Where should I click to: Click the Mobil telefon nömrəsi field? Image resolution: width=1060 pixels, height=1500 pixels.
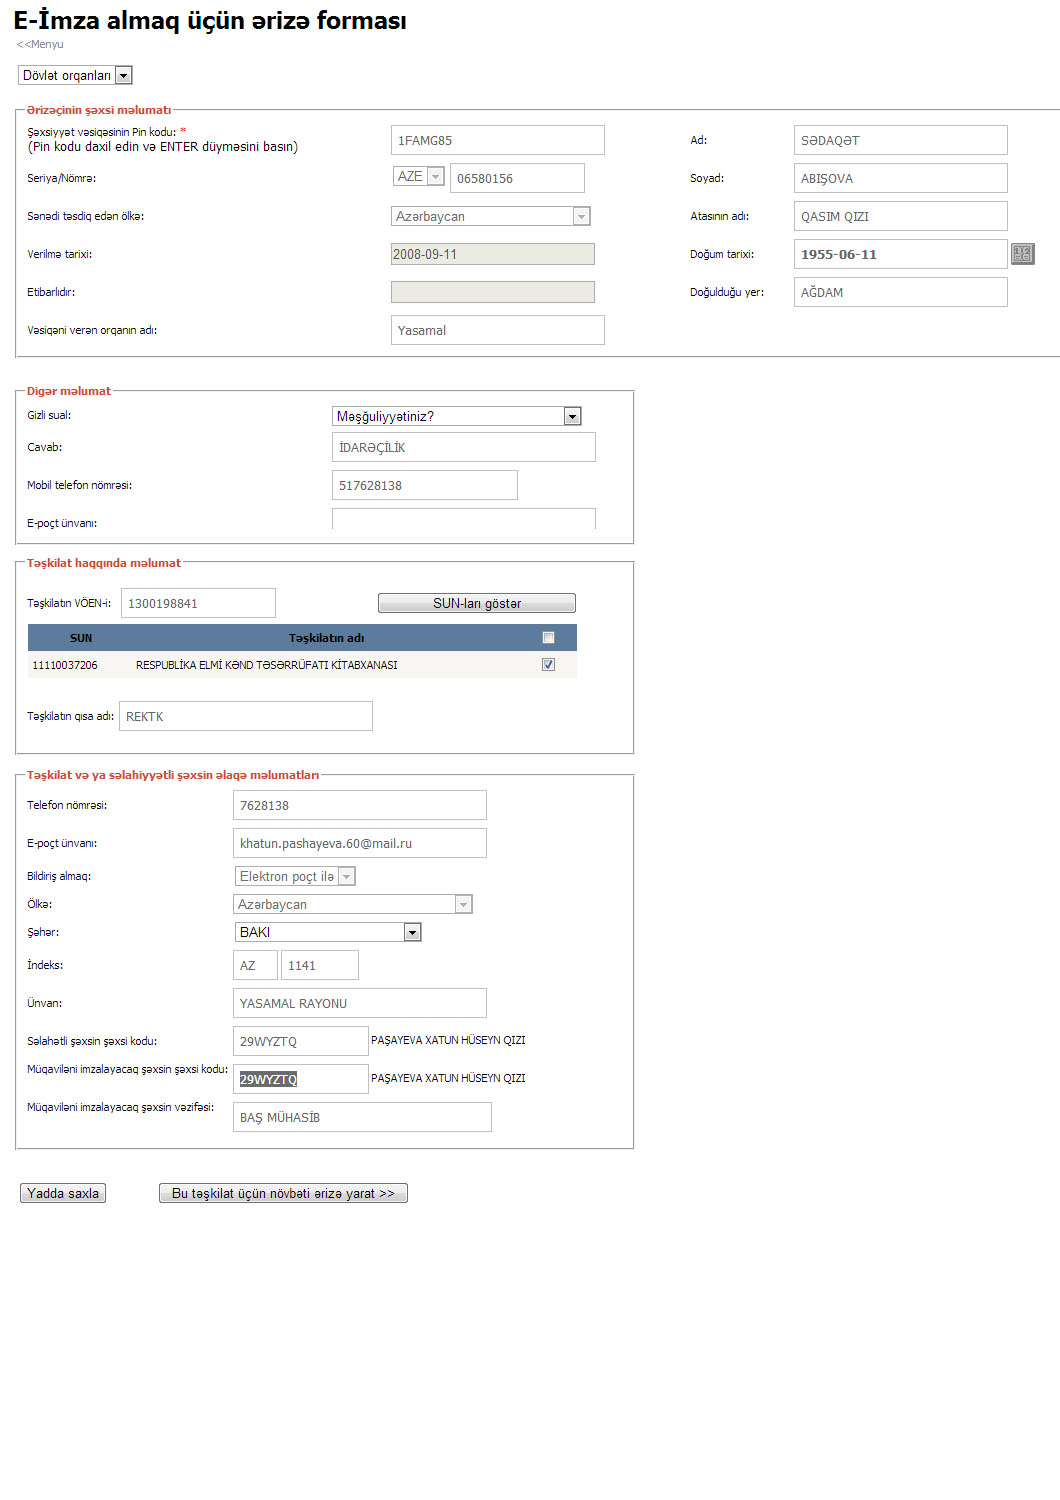pos(425,485)
